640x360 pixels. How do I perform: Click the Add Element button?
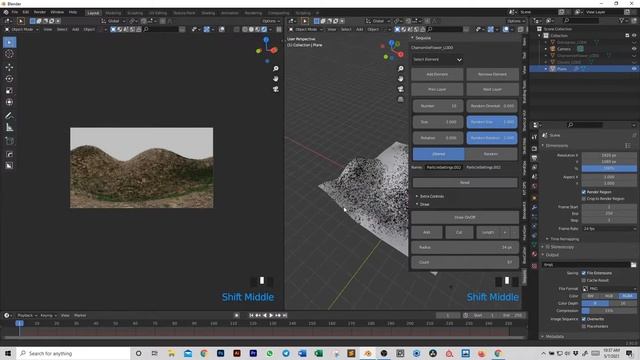click(437, 74)
